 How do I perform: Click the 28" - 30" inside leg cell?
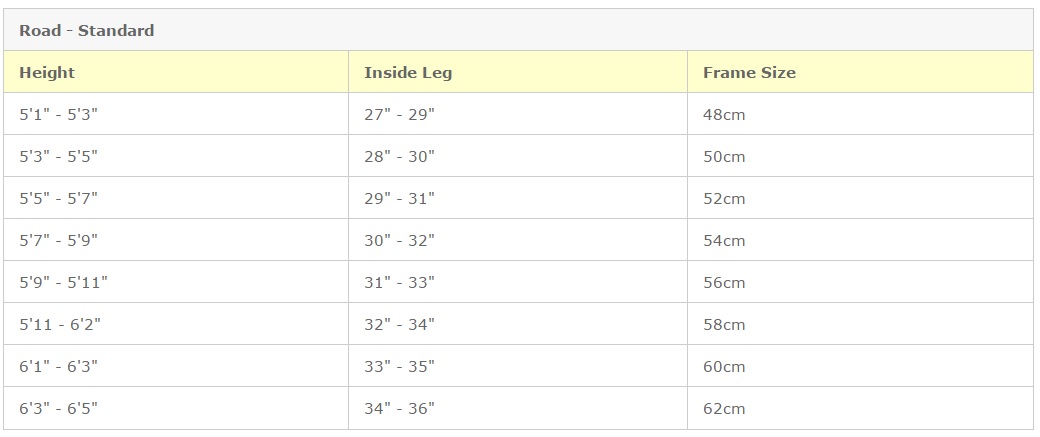[399, 157]
